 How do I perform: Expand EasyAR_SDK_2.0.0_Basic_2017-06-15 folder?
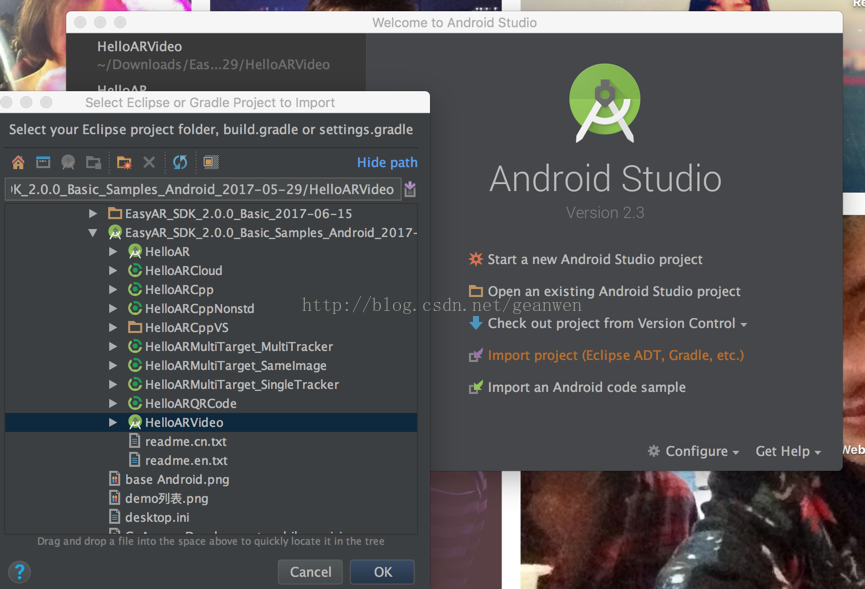pos(93,213)
